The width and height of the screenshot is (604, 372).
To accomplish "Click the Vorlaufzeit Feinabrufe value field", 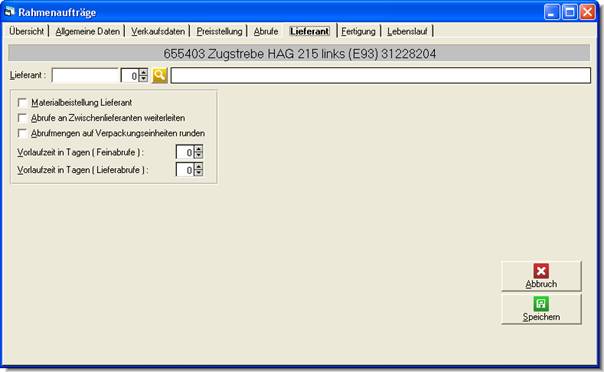I will (185, 152).
